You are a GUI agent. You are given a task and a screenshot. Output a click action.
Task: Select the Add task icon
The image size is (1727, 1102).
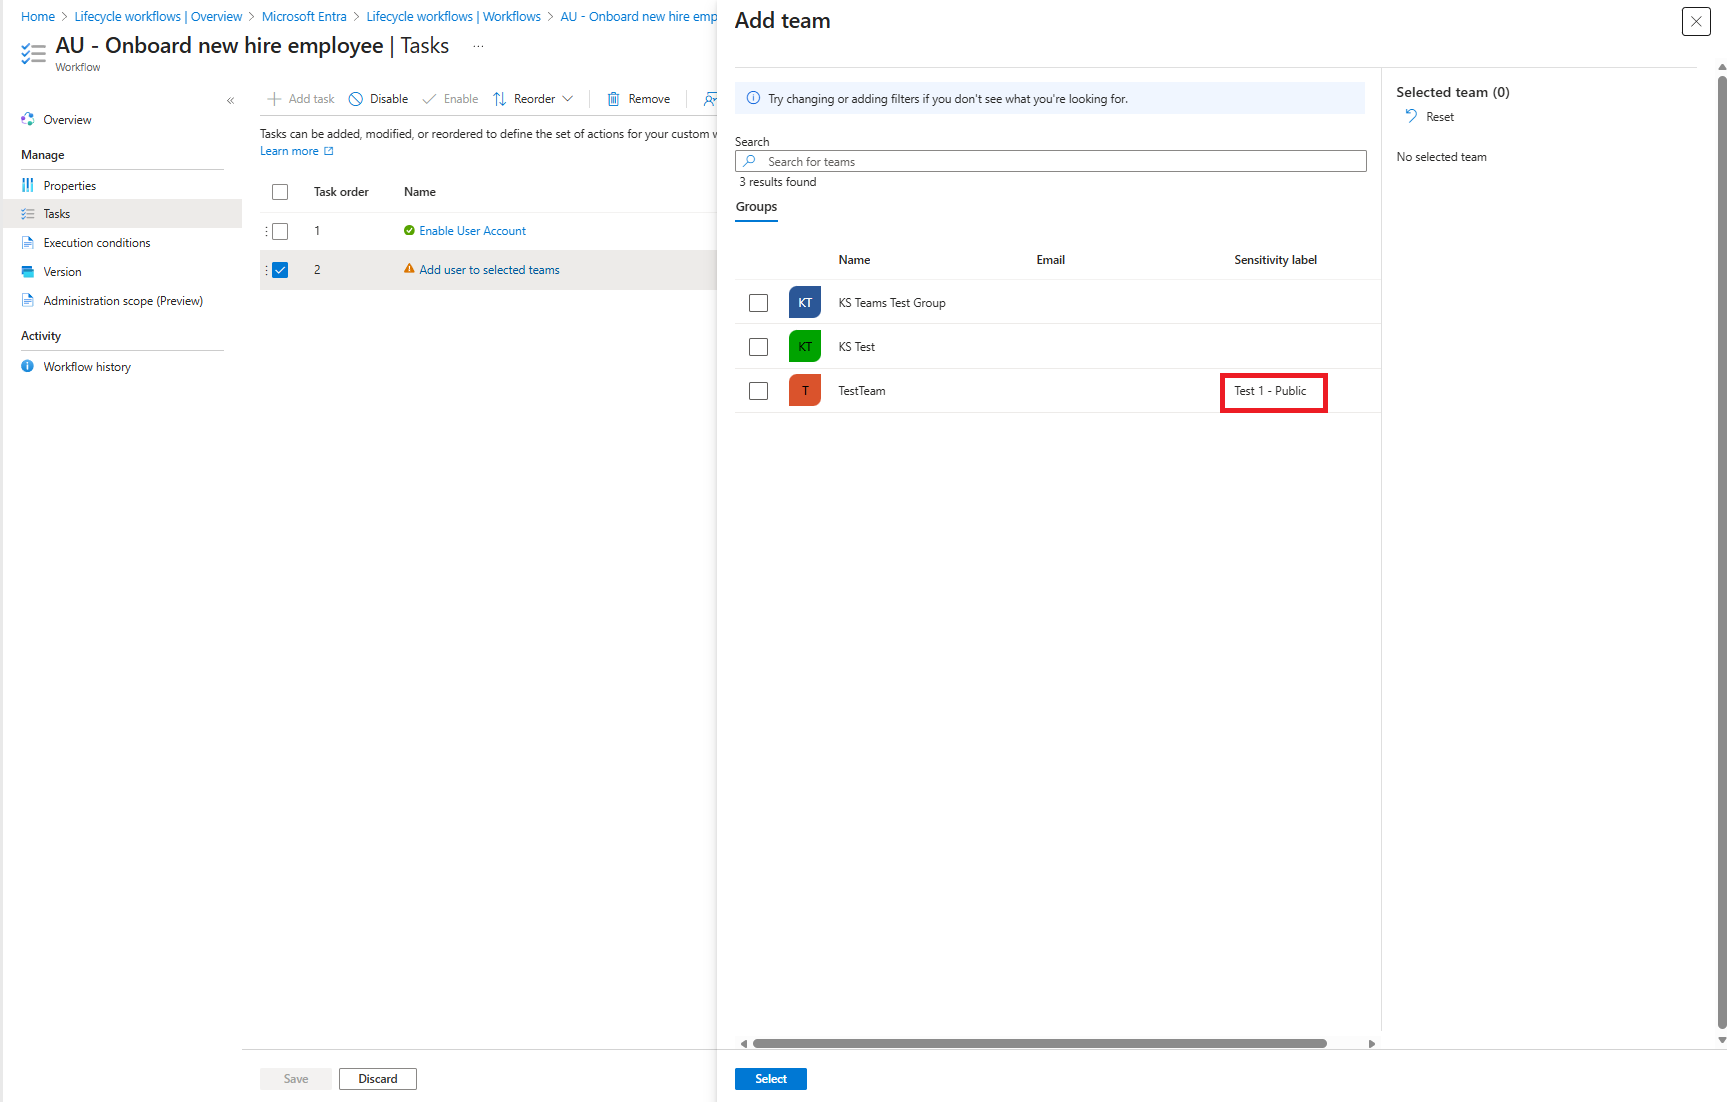[x=273, y=98]
